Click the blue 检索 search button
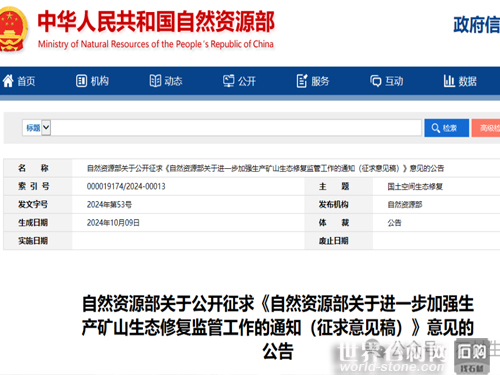This screenshot has width=500, height=375. pos(446,128)
